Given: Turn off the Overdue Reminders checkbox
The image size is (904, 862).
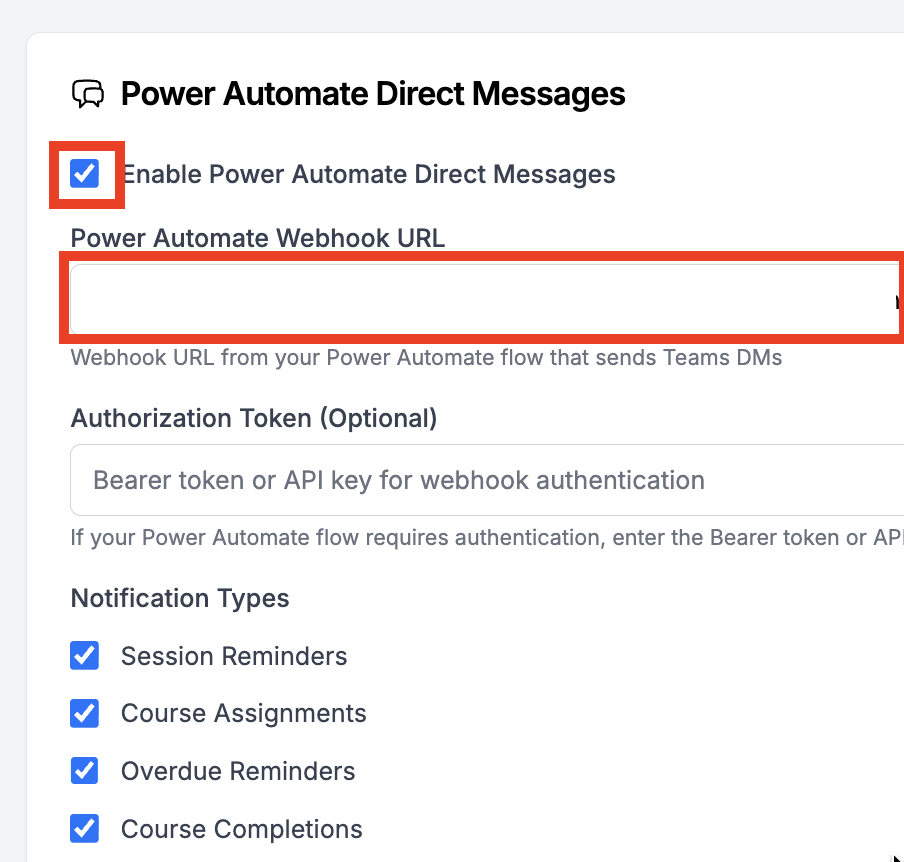Looking at the screenshot, I should tap(85, 771).
